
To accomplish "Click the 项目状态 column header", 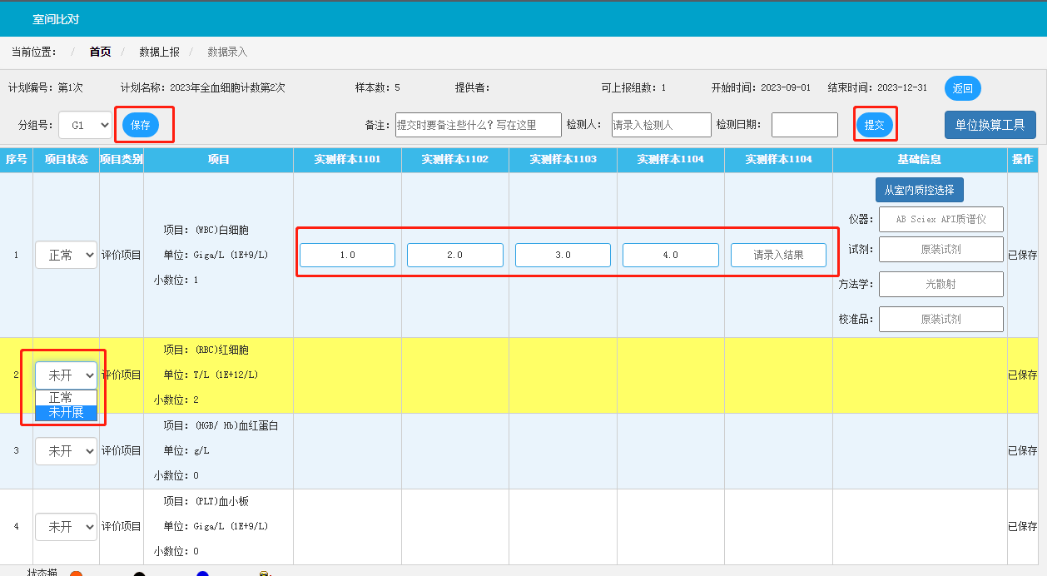I will (x=66, y=160).
